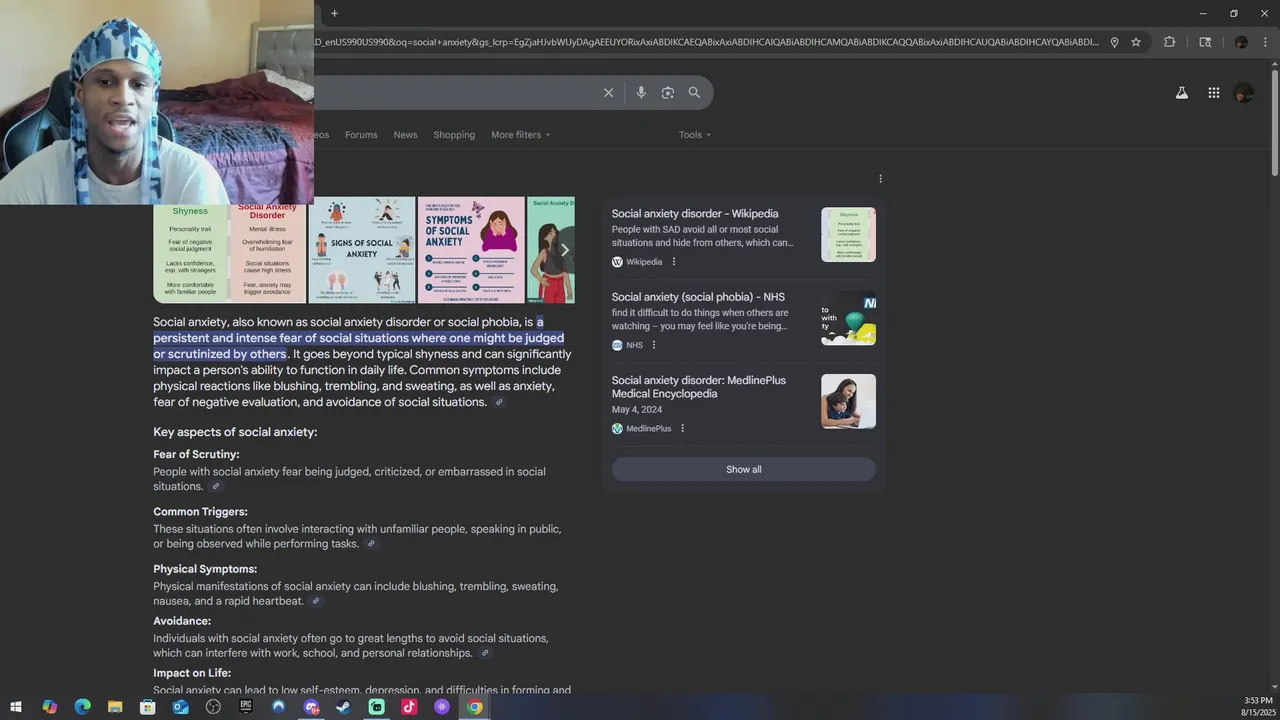Open the Chrome profile avatar in toolbar
Screen dimensions: 1280x720
pos(1241,42)
